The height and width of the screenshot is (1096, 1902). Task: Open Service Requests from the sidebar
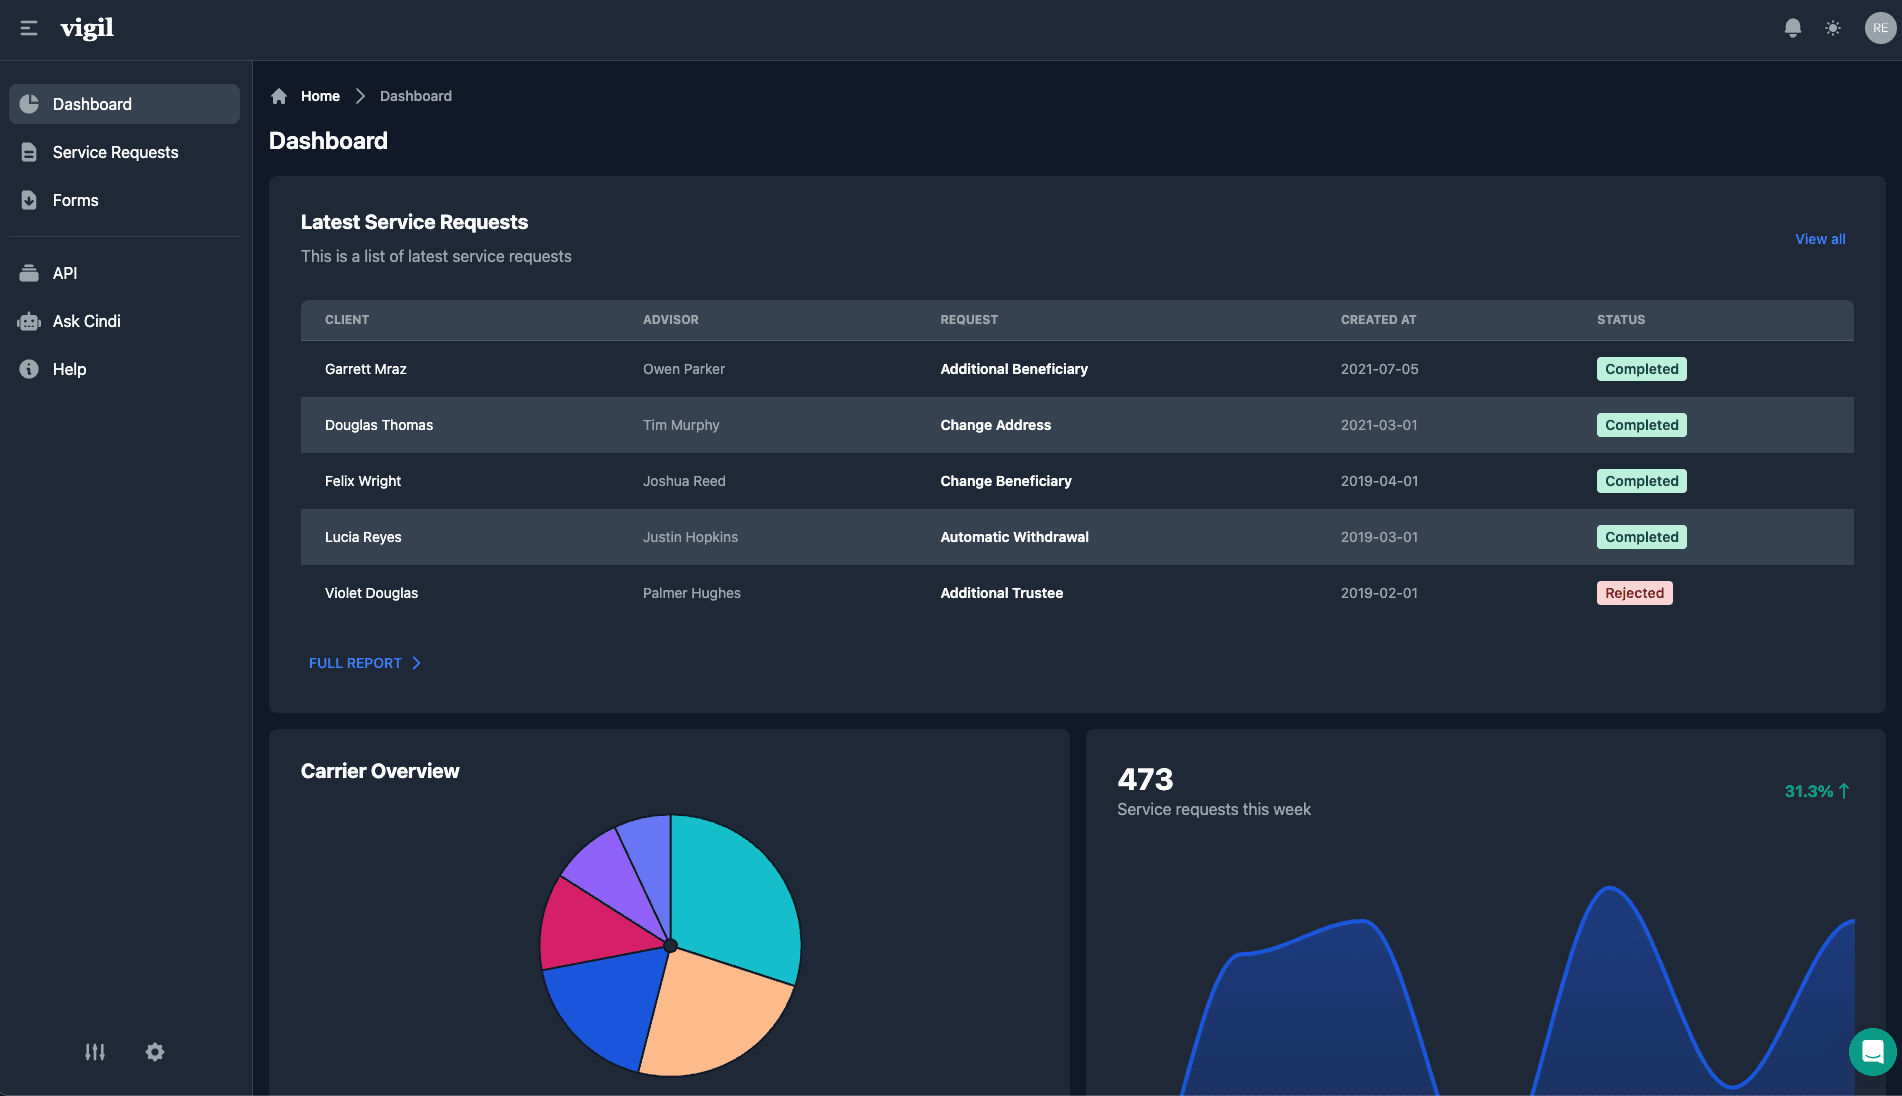pyautogui.click(x=115, y=152)
